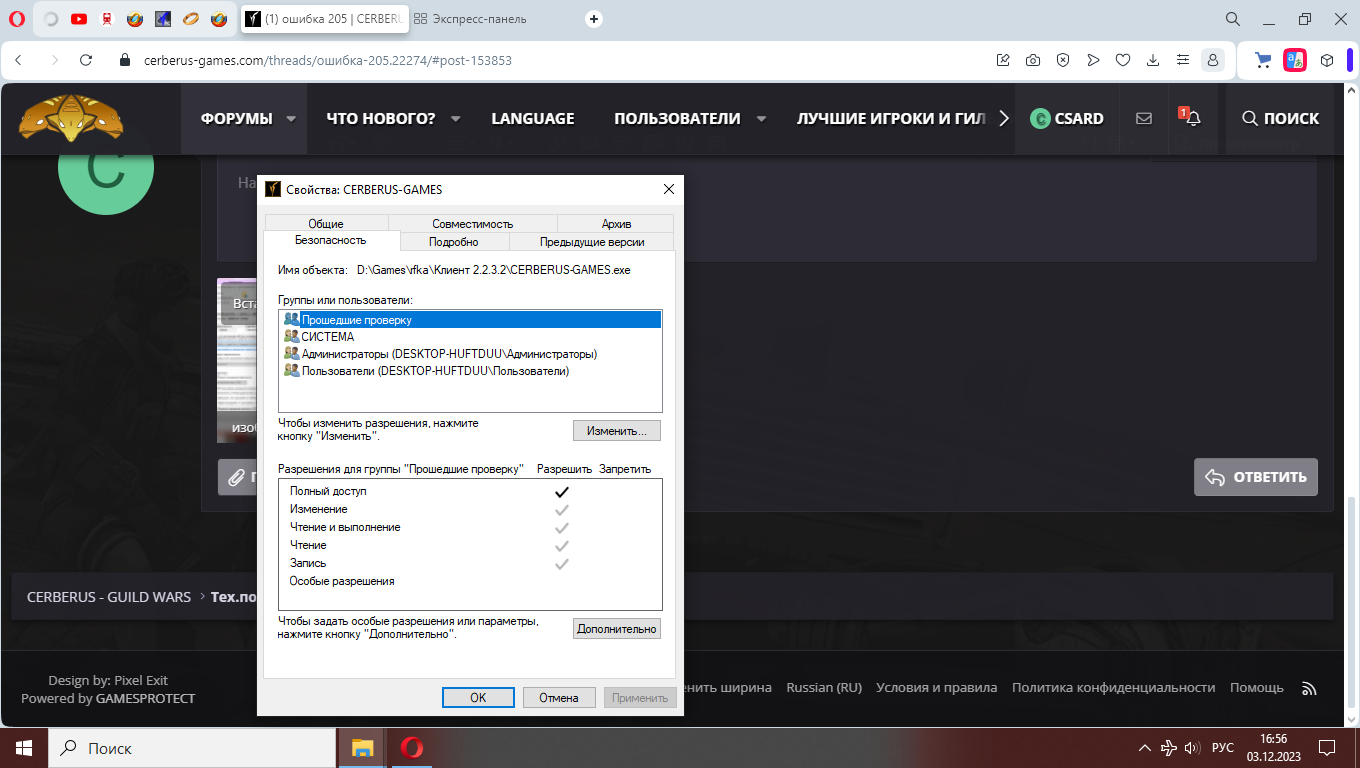Open the browser profile icon
This screenshot has width=1360, height=768.
click(x=1213, y=60)
